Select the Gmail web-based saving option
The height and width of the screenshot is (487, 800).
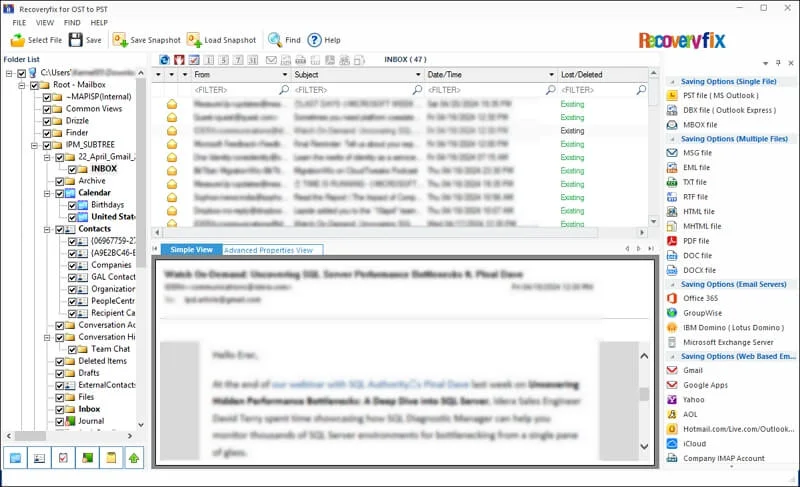click(692, 370)
